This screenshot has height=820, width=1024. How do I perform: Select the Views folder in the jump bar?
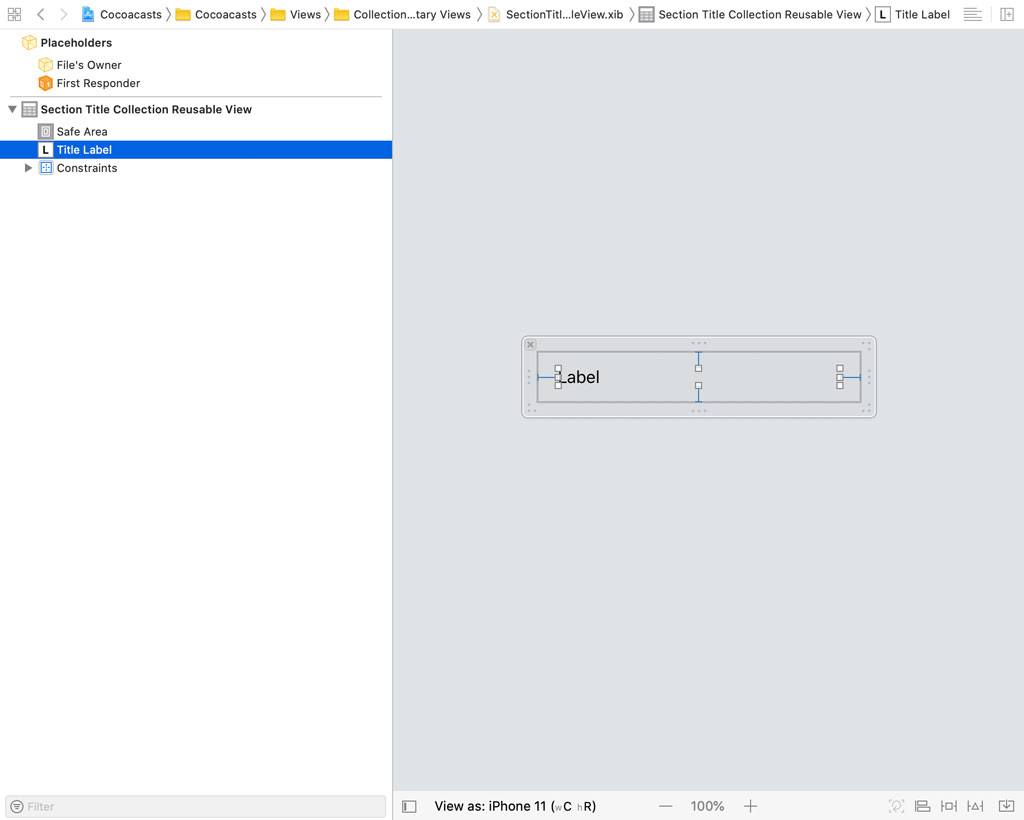305,14
